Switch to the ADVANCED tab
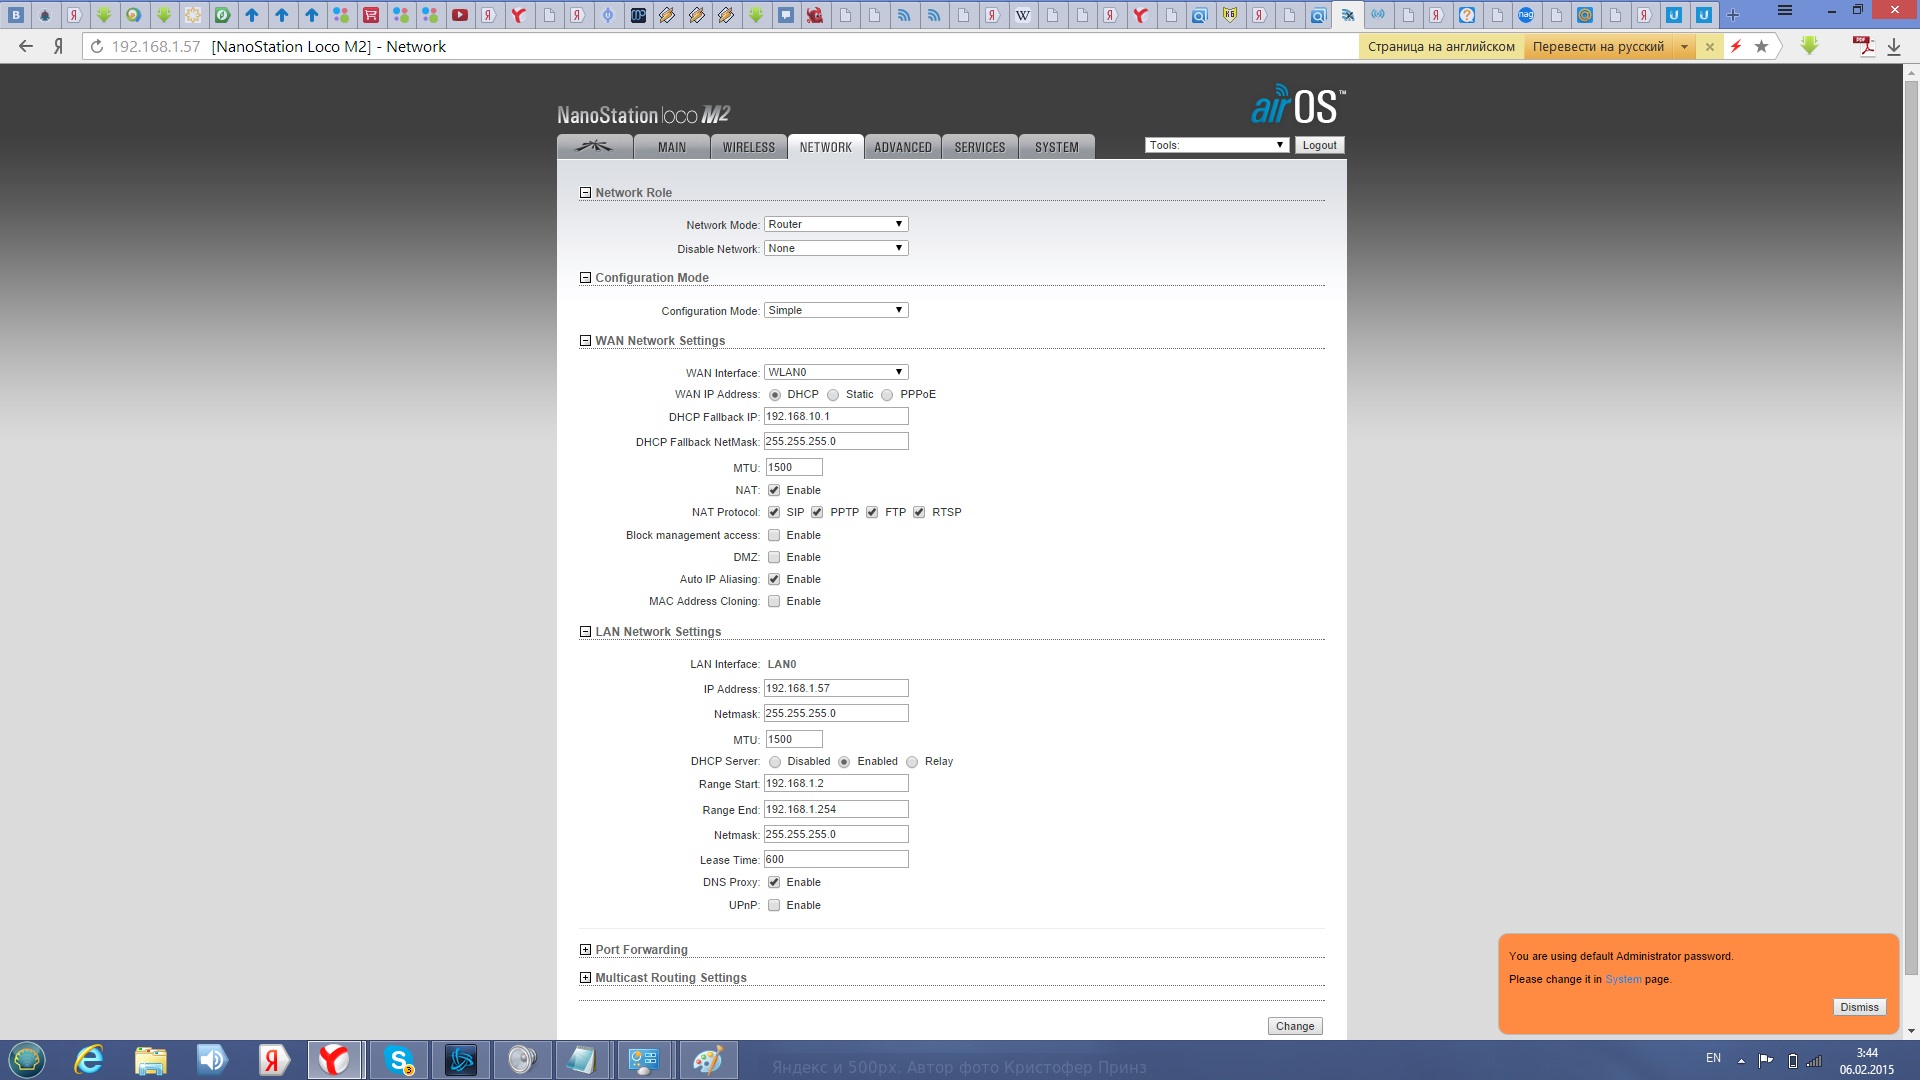 click(903, 147)
